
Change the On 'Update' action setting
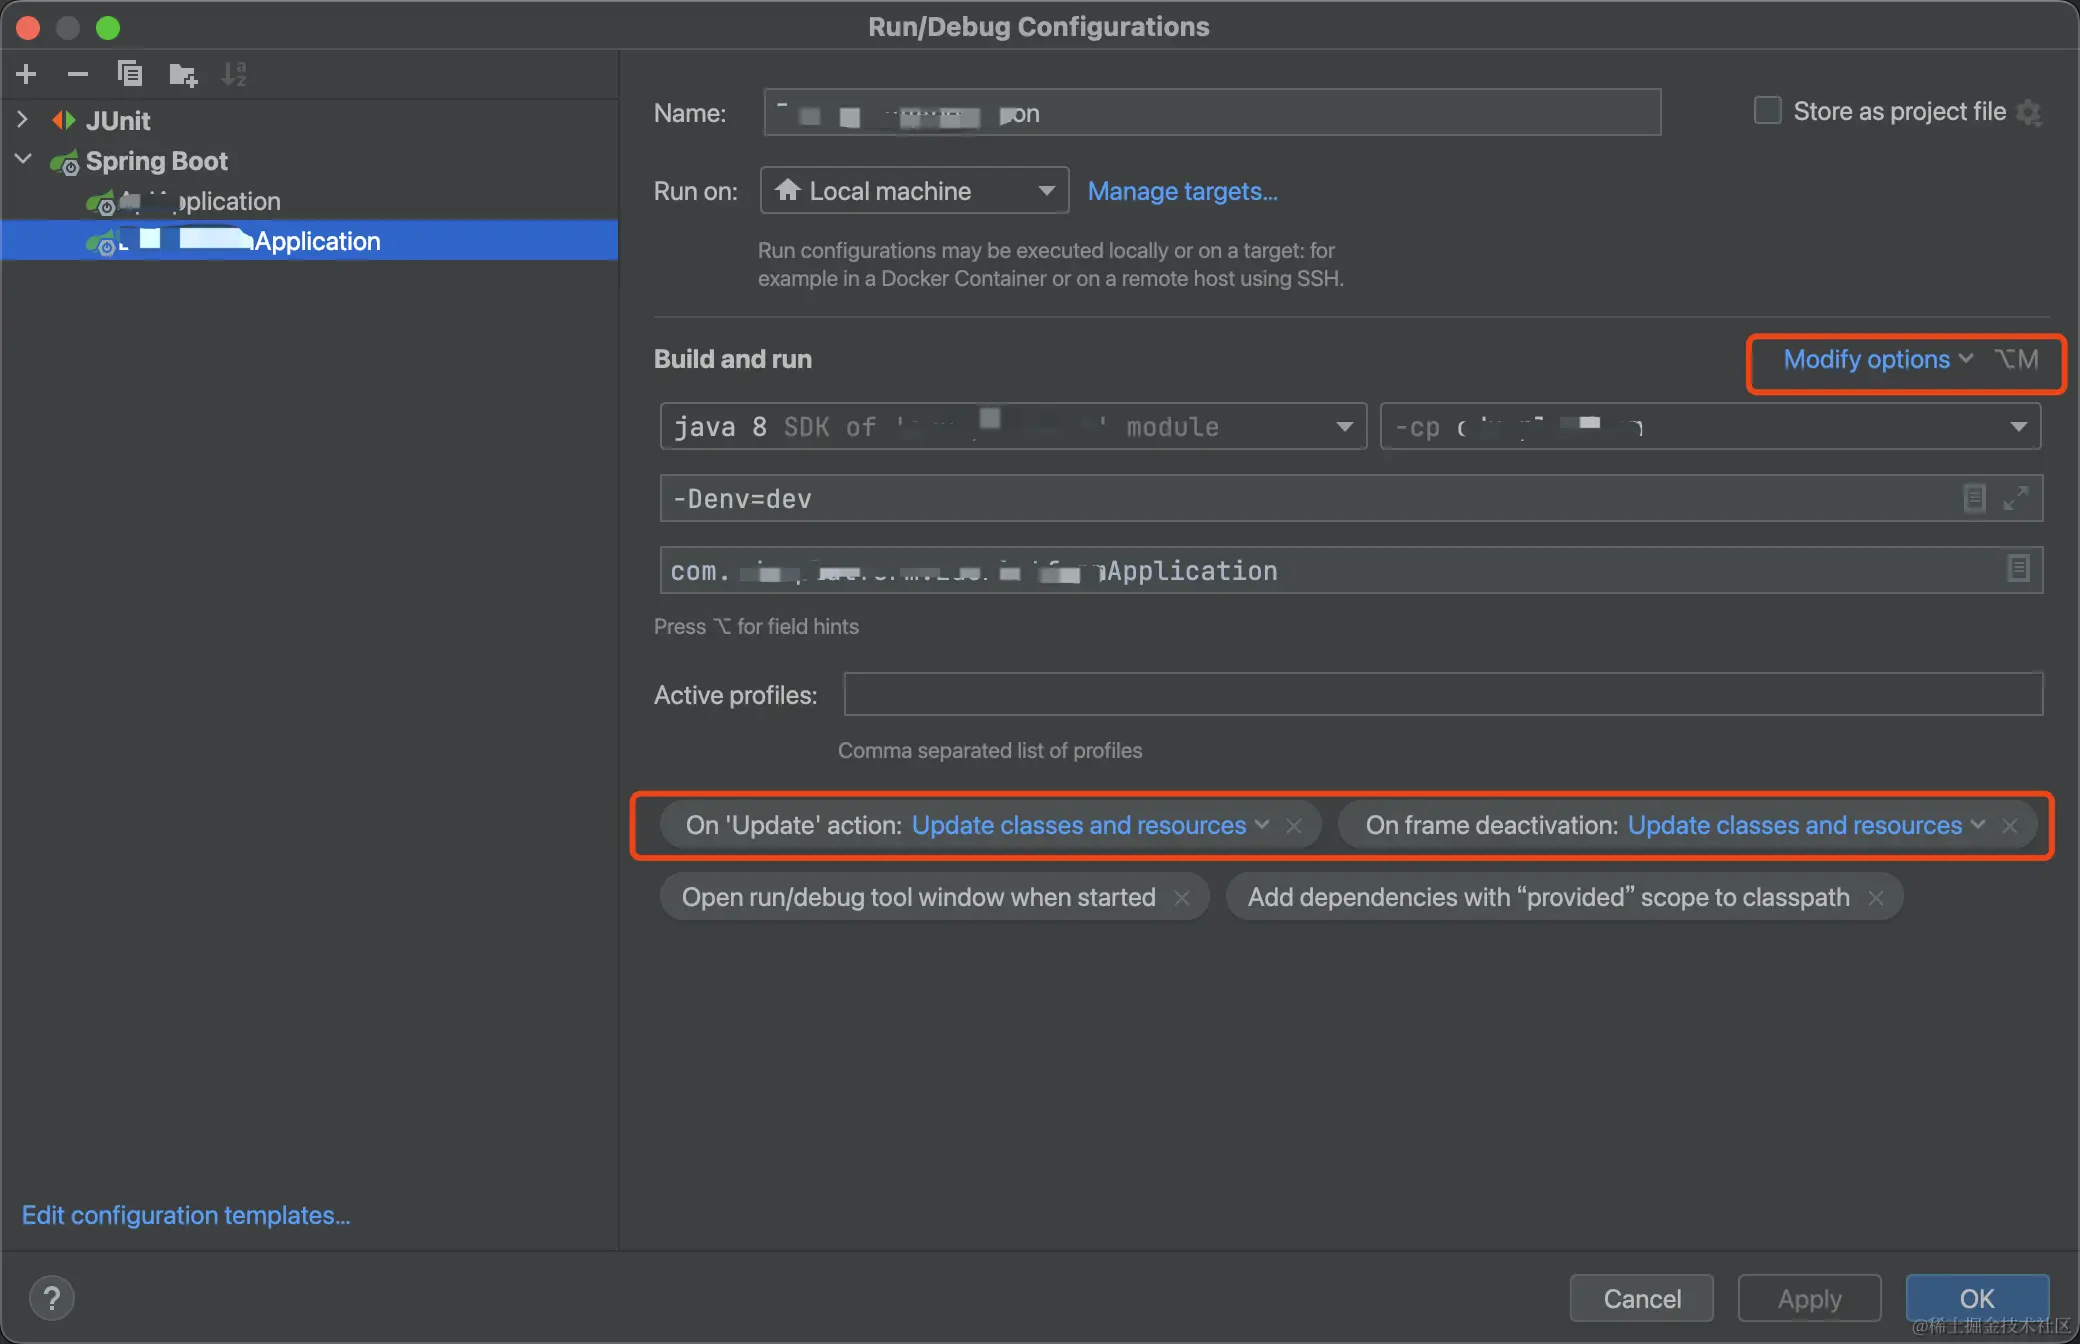(1087, 825)
